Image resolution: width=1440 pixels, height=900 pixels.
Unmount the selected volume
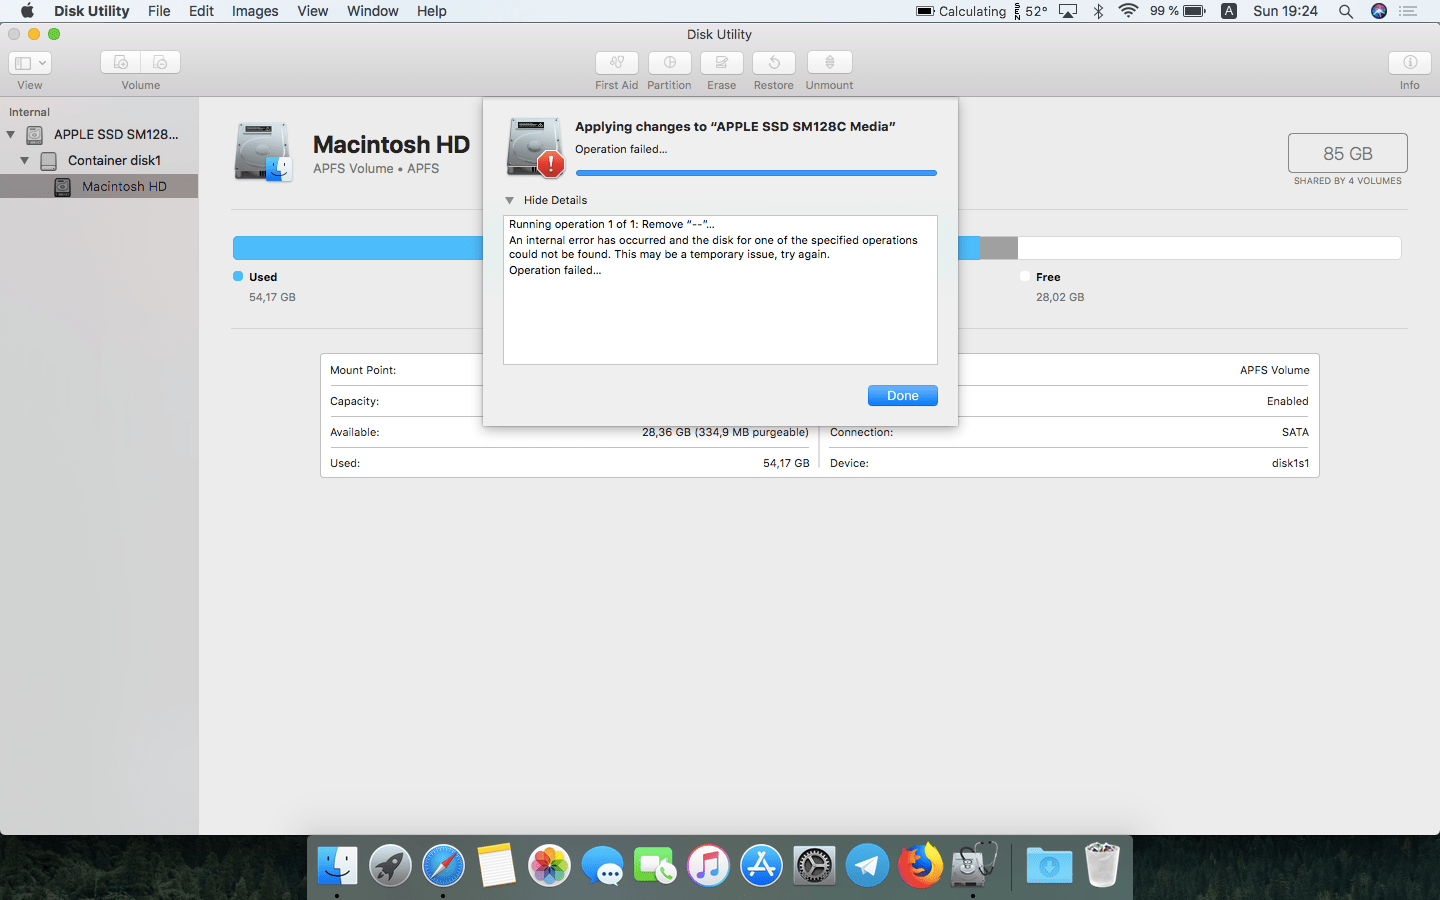[x=829, y=63]
